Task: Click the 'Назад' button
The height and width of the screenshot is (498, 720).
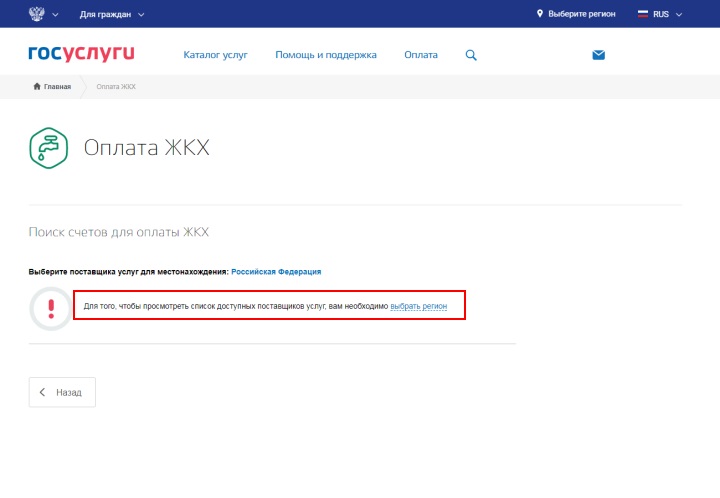Action: 62,392
